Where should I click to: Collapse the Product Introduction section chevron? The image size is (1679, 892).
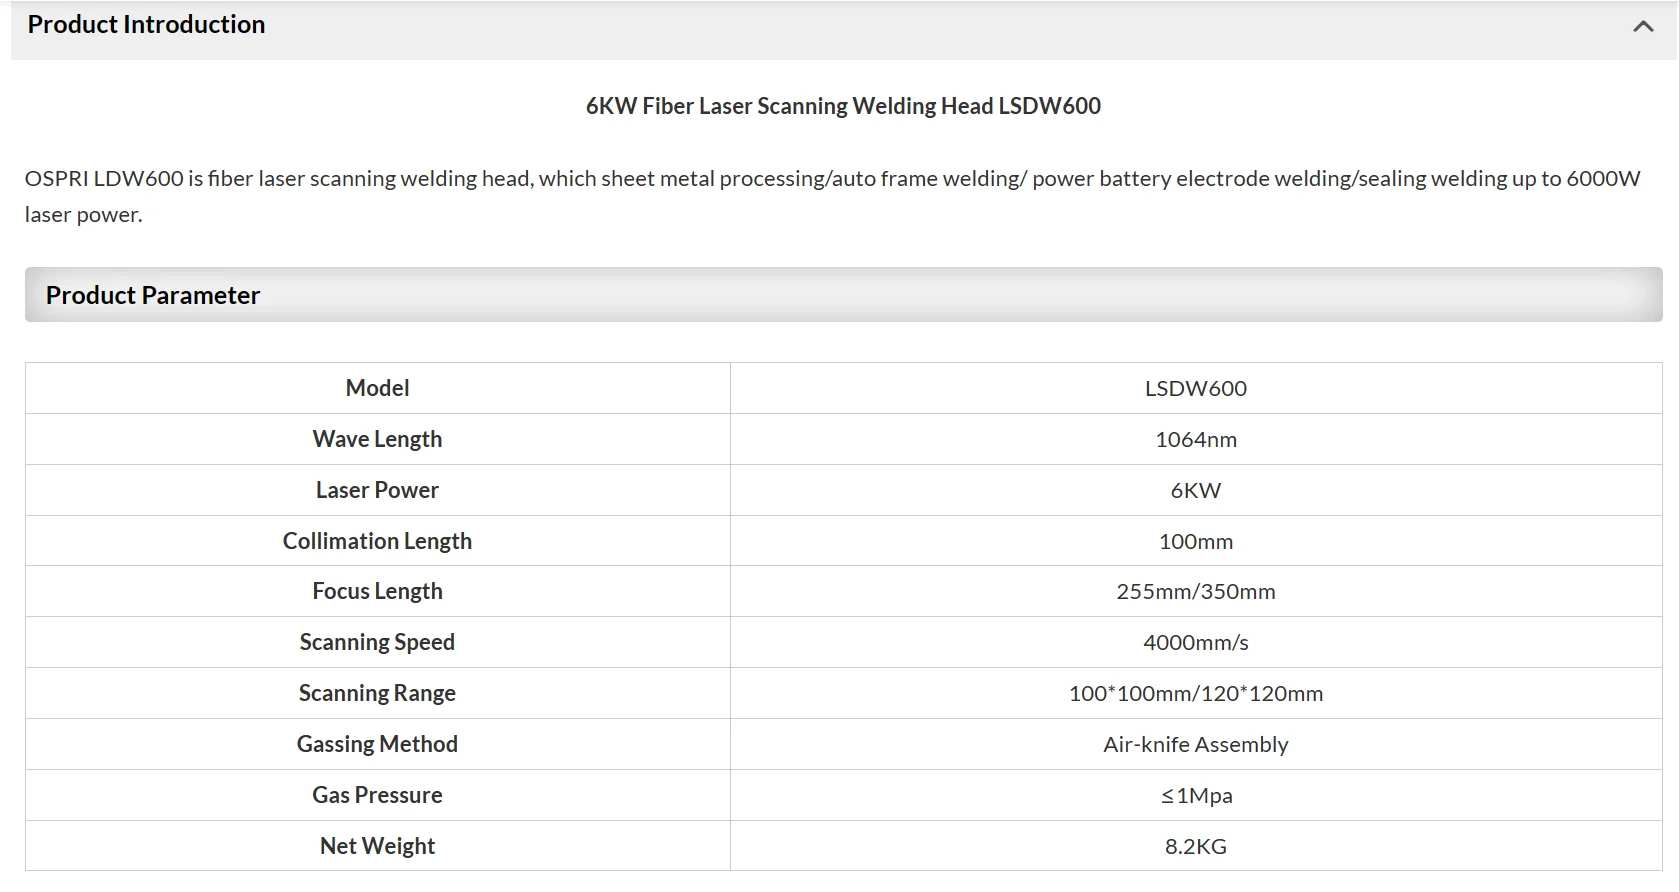tap(1642, 27)
